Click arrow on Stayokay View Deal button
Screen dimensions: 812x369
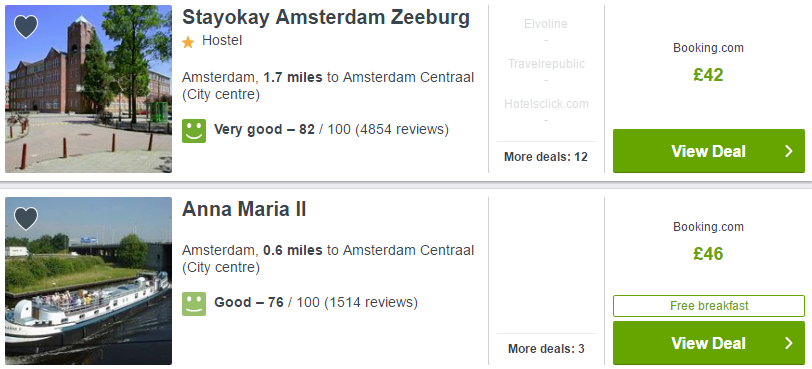(788, 151)
